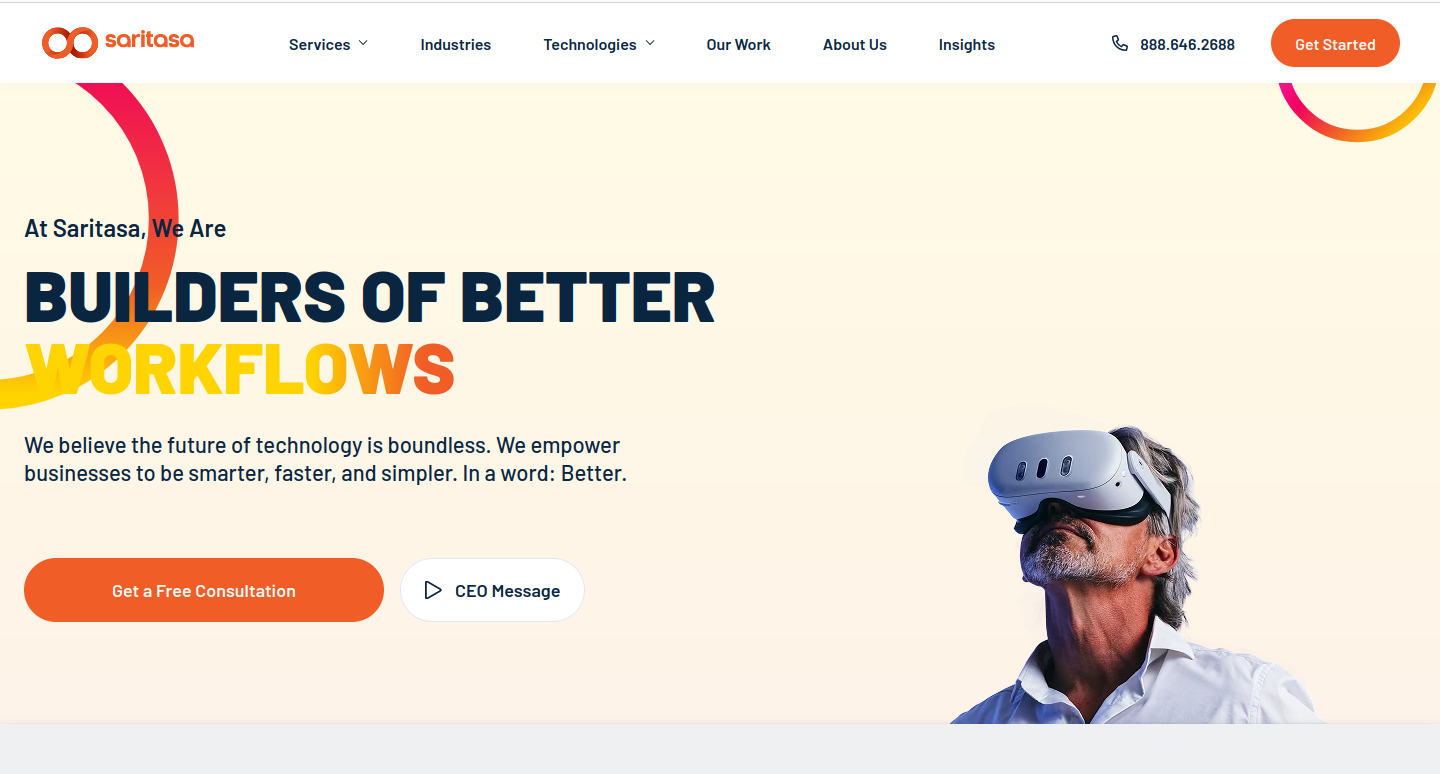Open the Our Work page
Screen dimensions: 1440x774
point(739,44)
